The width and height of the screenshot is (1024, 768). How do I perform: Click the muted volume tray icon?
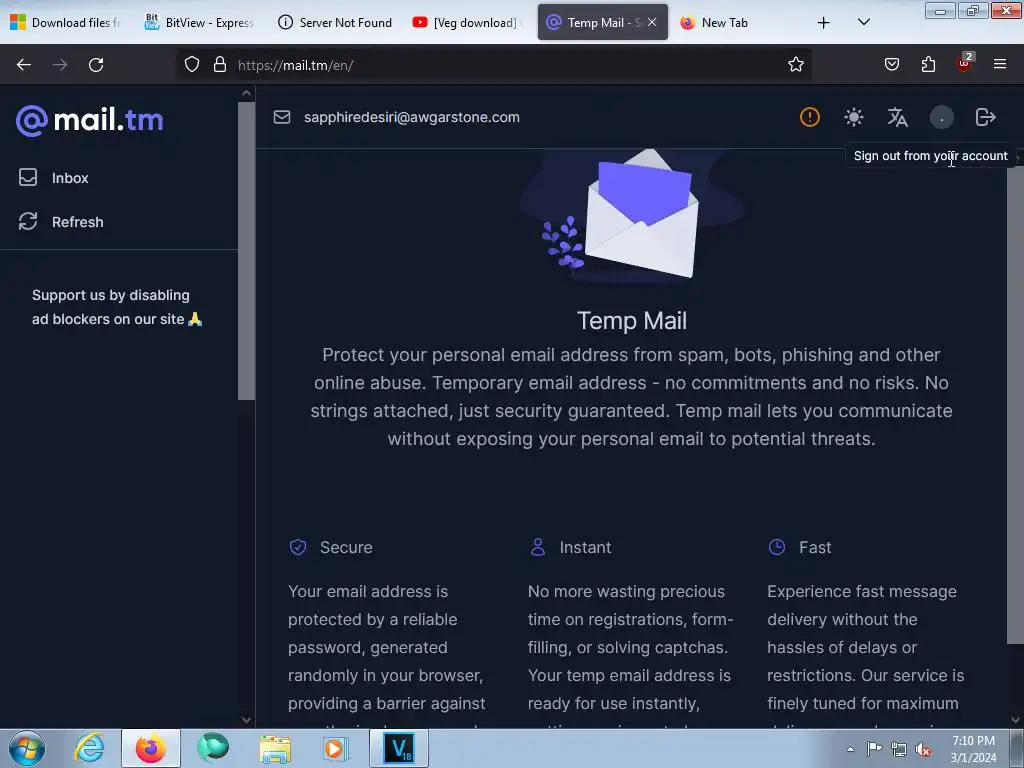923,749
